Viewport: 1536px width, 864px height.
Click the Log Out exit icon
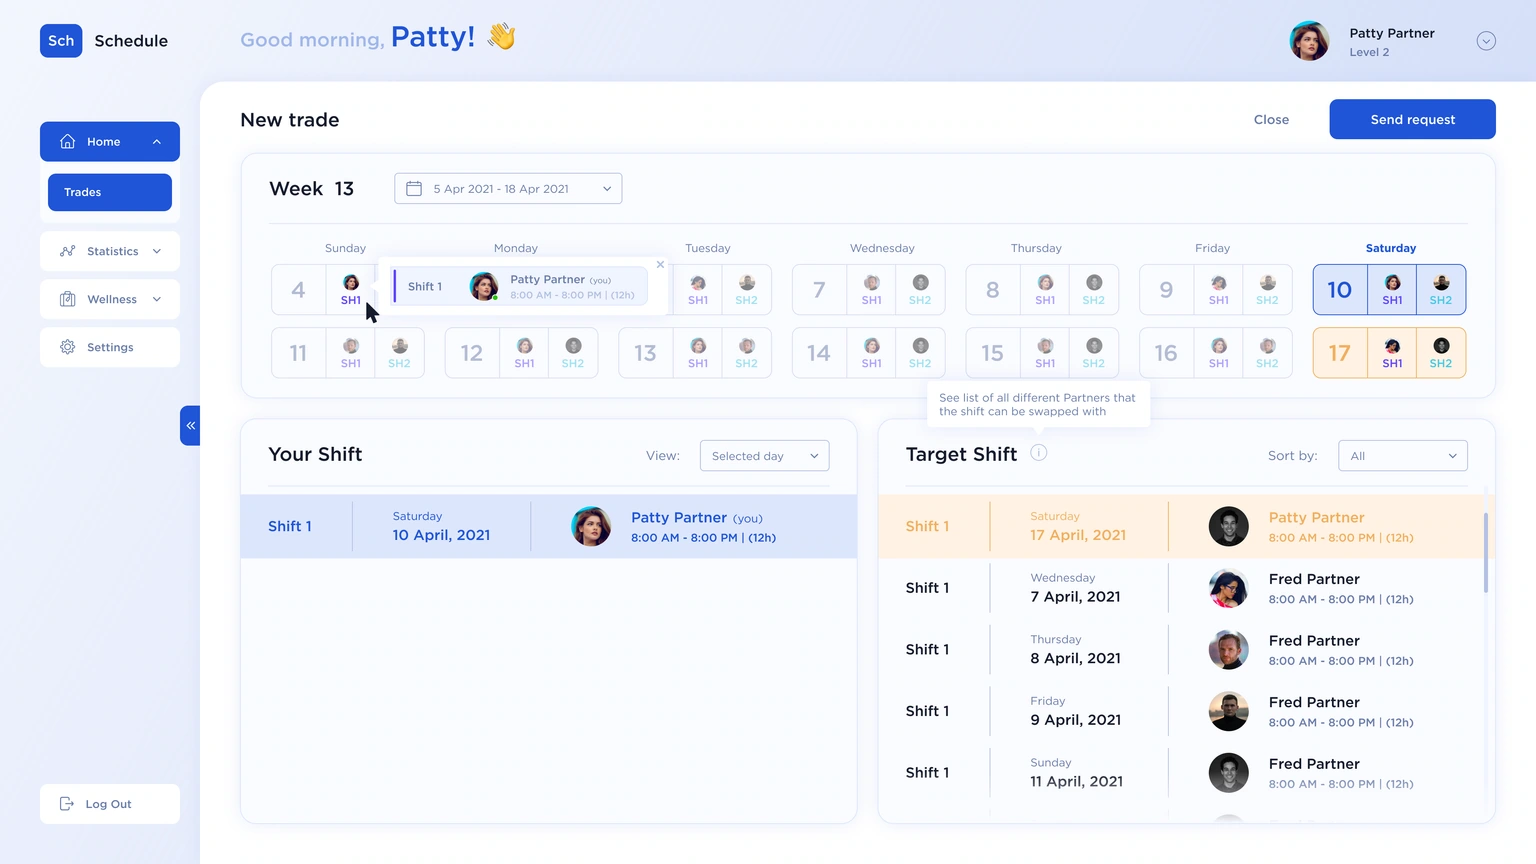click(x=67, y=804)
